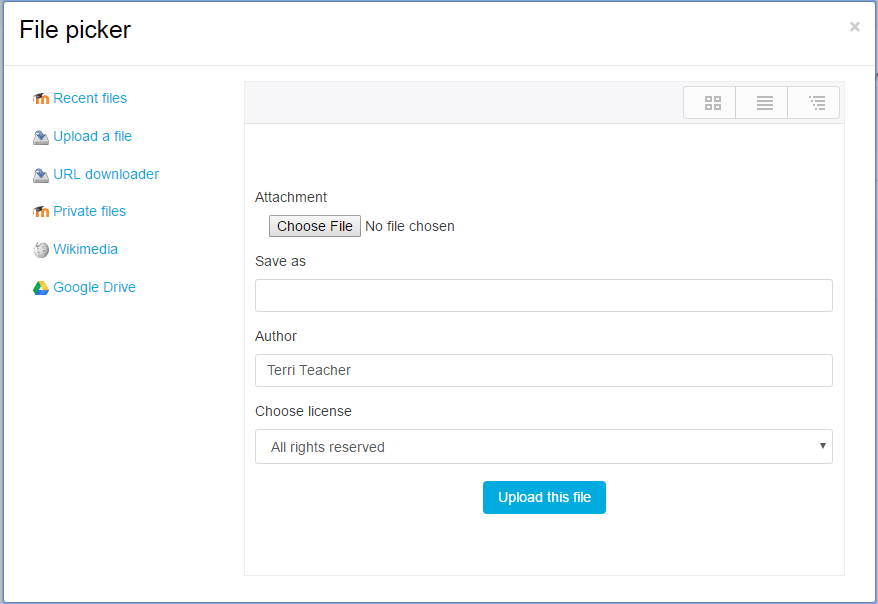This screenshot has height=604, width=878.
Task: Open the Google Drive repository link
Action: 94,287
